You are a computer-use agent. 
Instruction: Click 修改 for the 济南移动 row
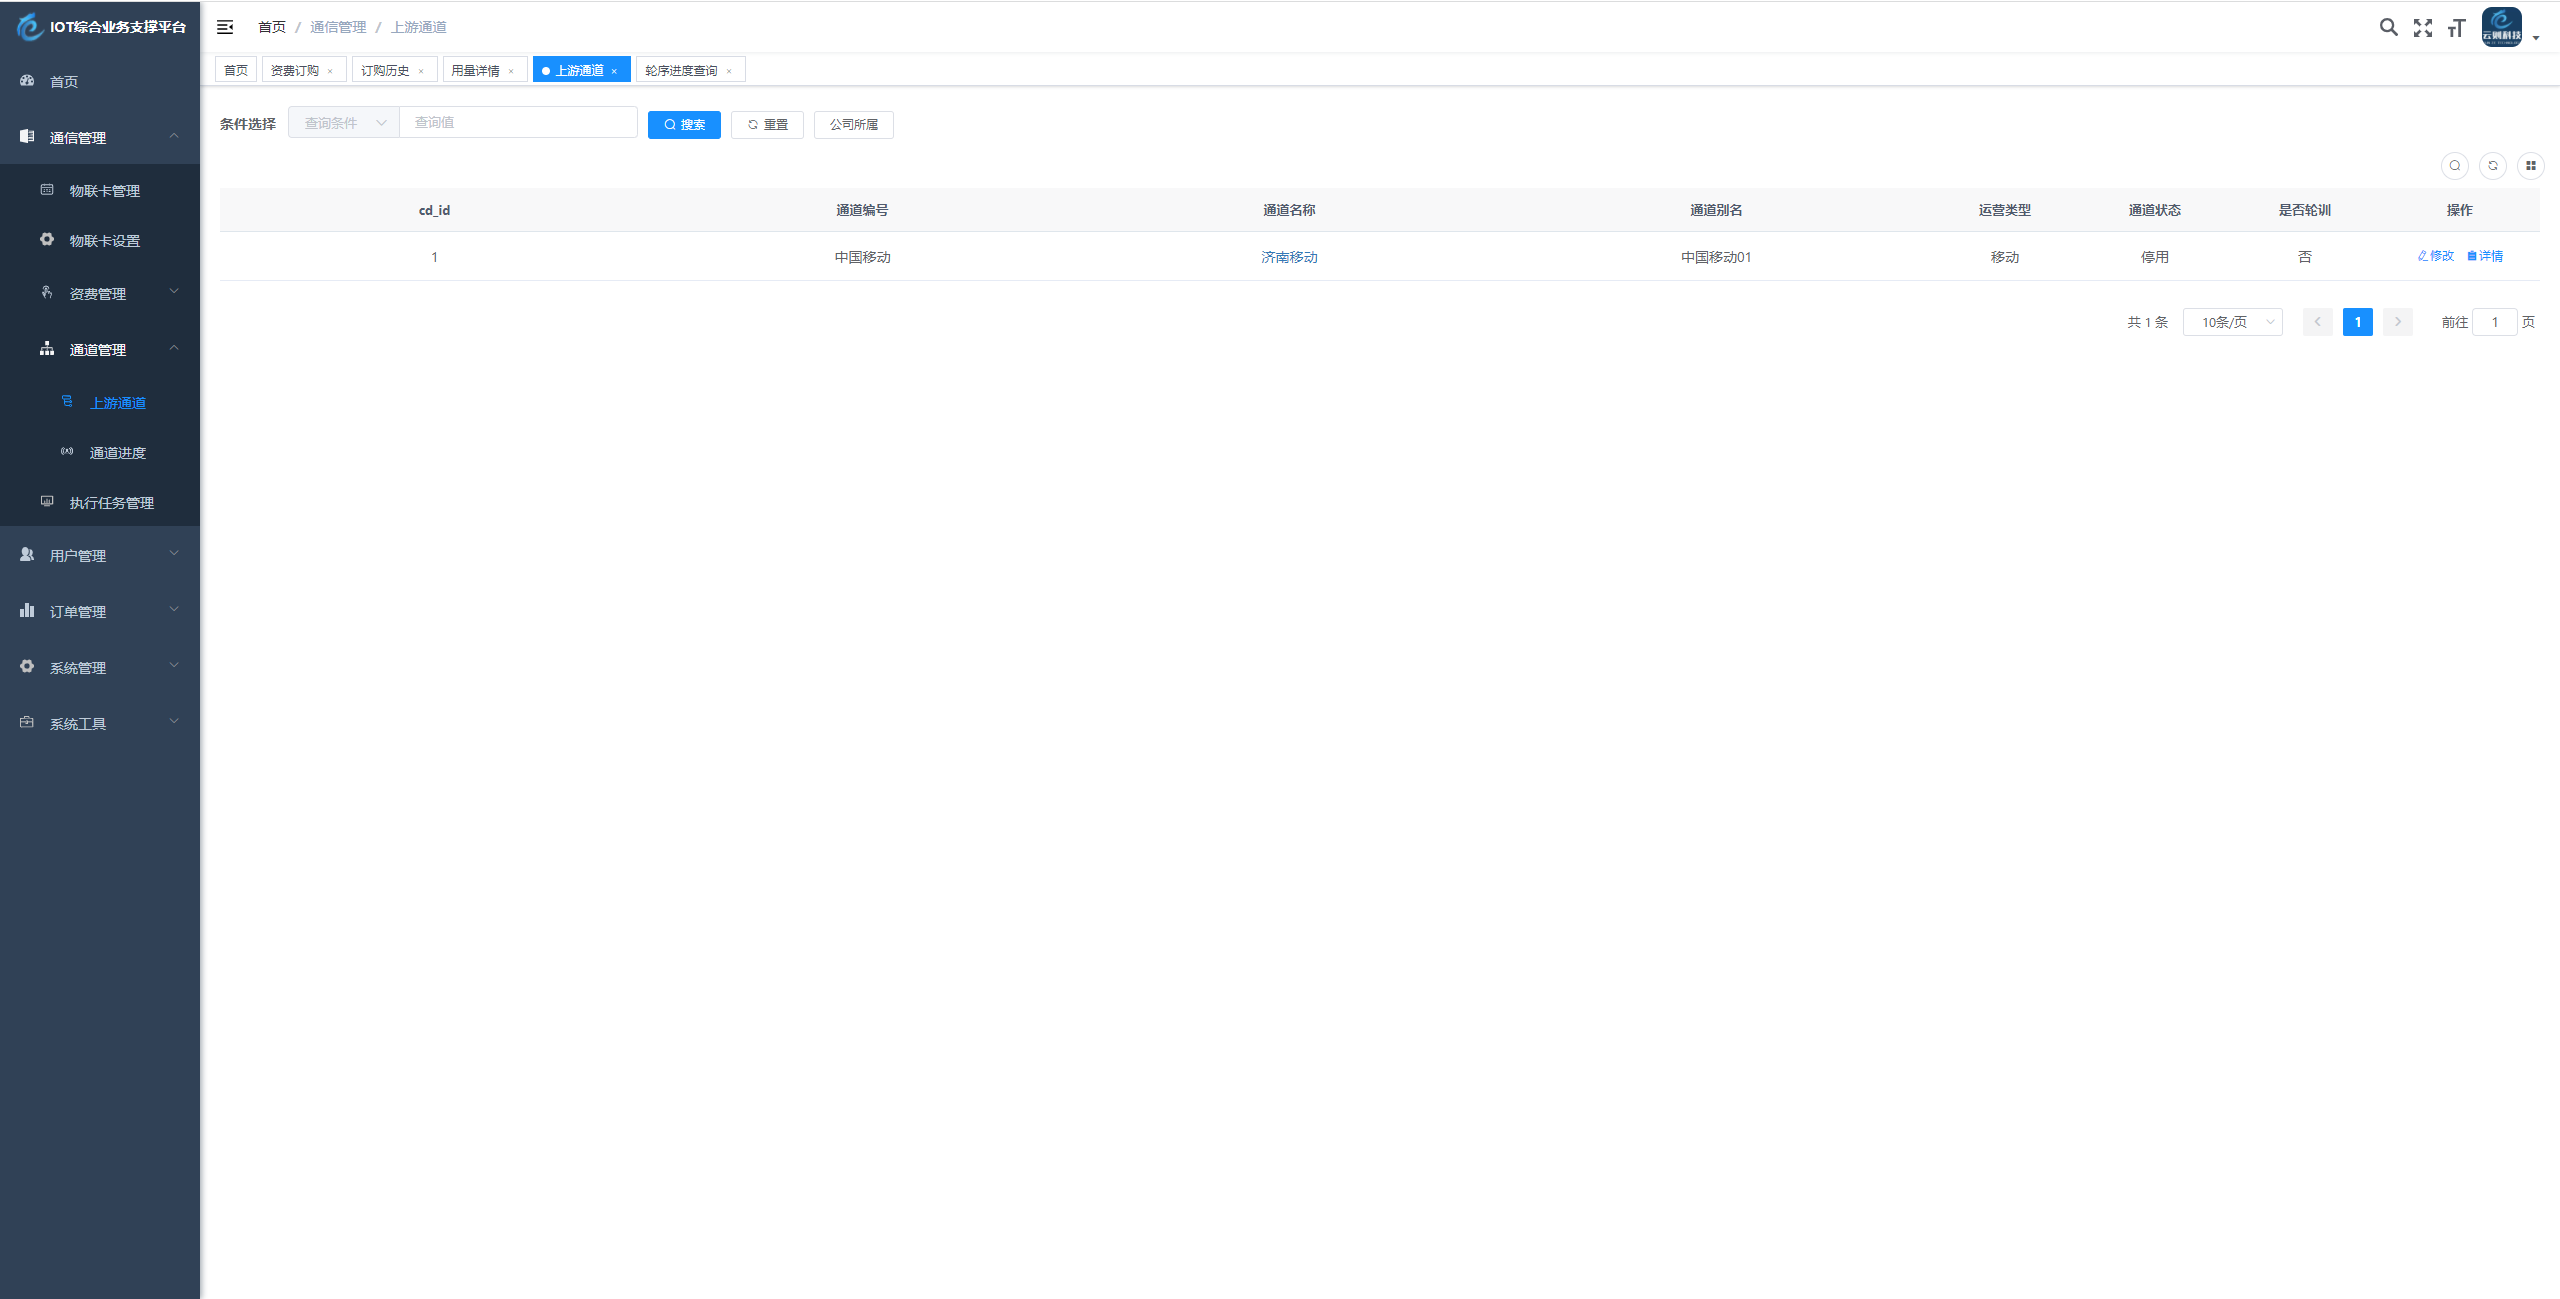point(2436,256)
